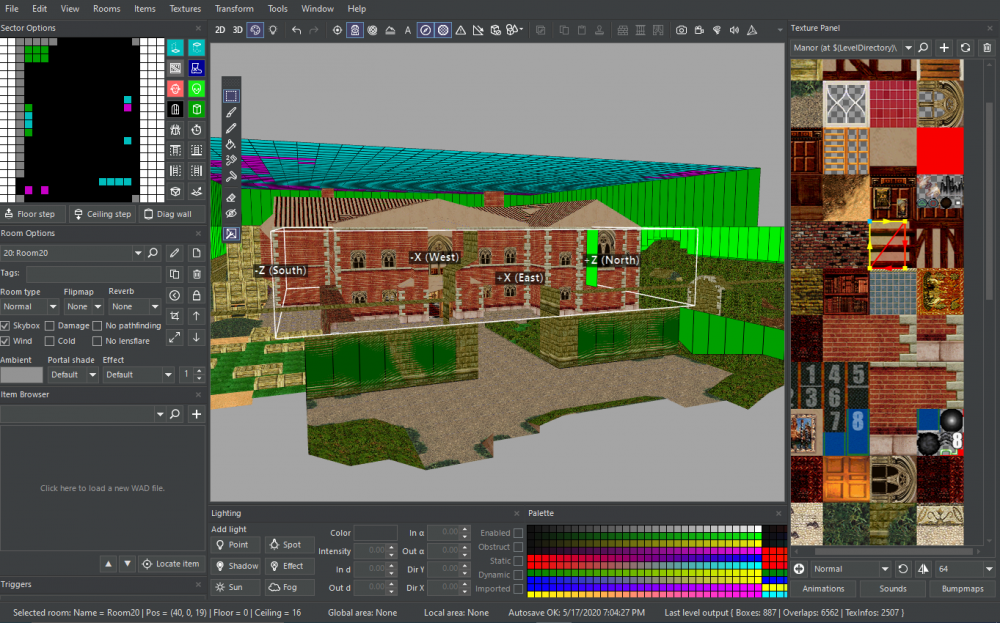The width and height of the screenshot is (1000, 623).
Task: Mark sector as trigger triggerer (stopwatch)
Action: coord(196,129)
